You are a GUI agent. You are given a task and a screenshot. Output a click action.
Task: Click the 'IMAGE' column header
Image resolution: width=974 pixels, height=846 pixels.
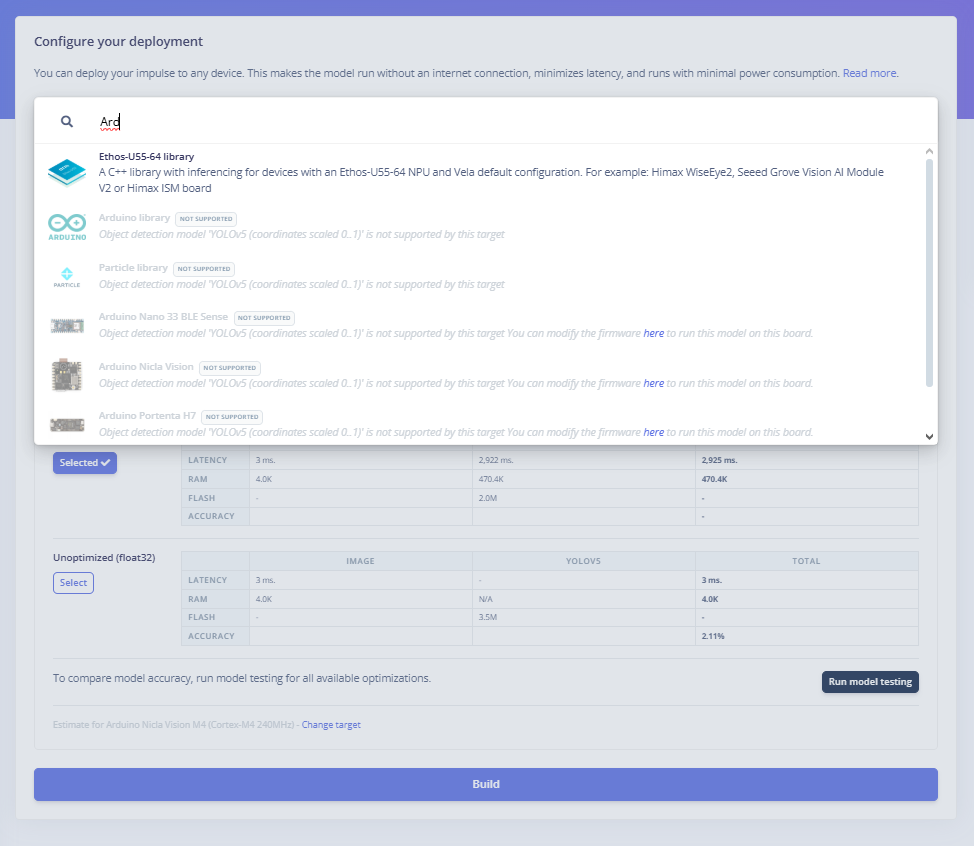360,561
